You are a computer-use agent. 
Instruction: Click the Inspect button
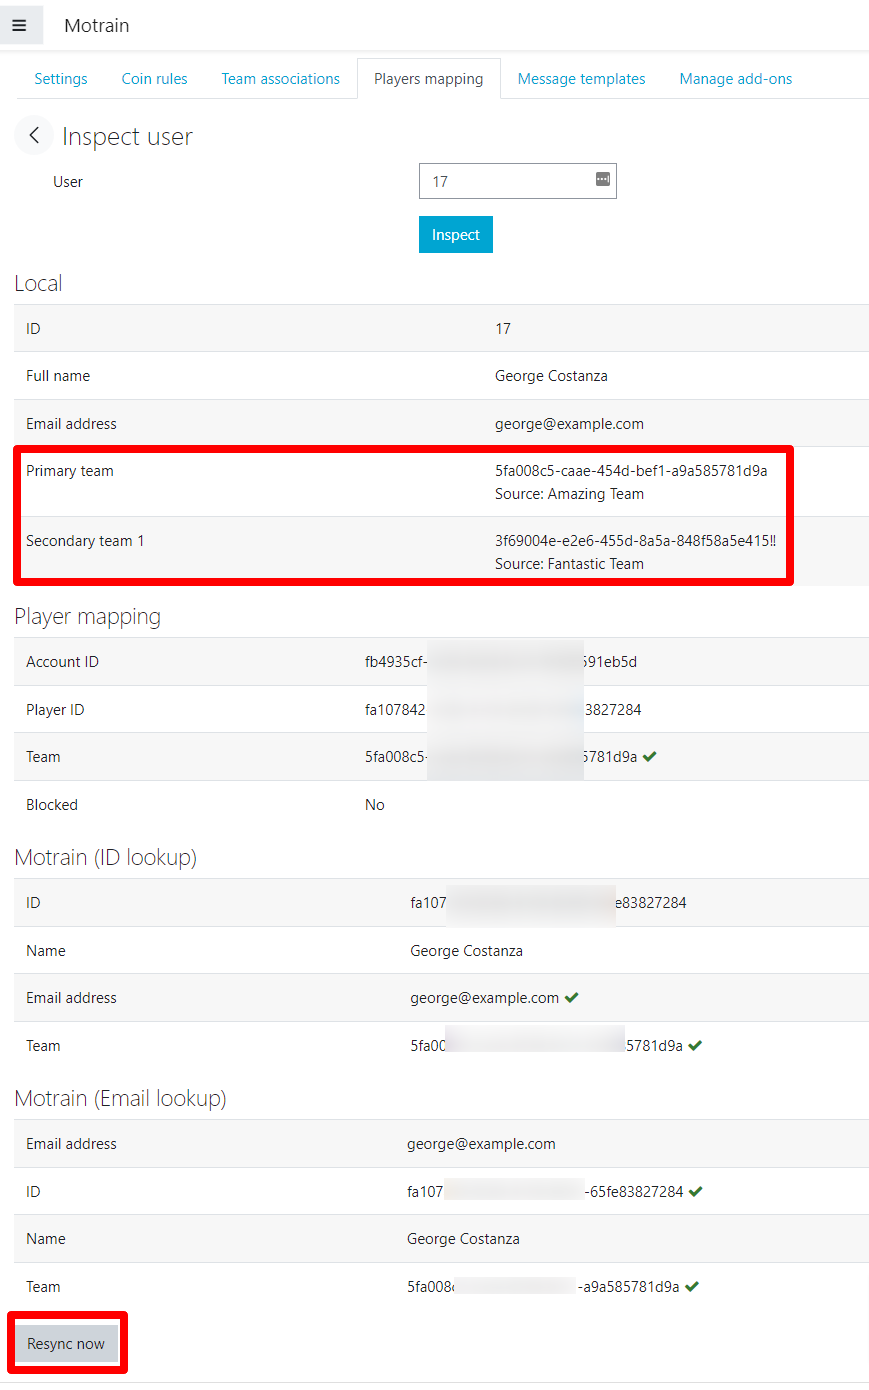coord(456,235)
